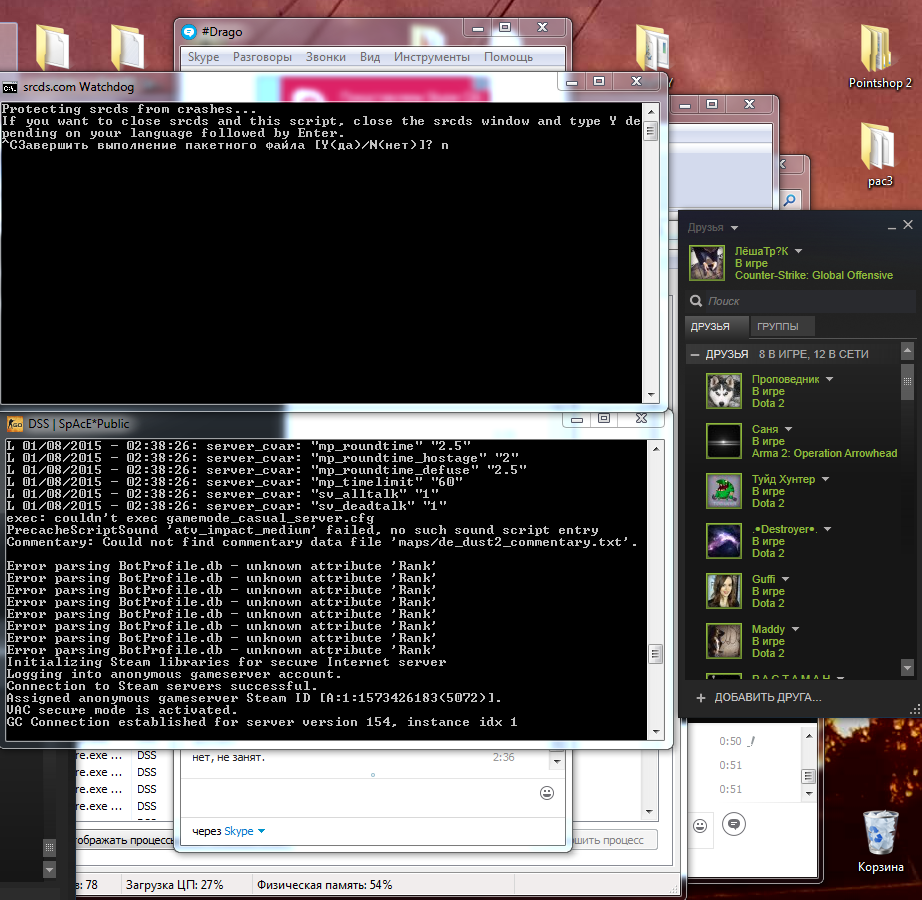Click DSS console scrollbar thumb
Viewport: 922px width, 900px height.
[656, 654]
